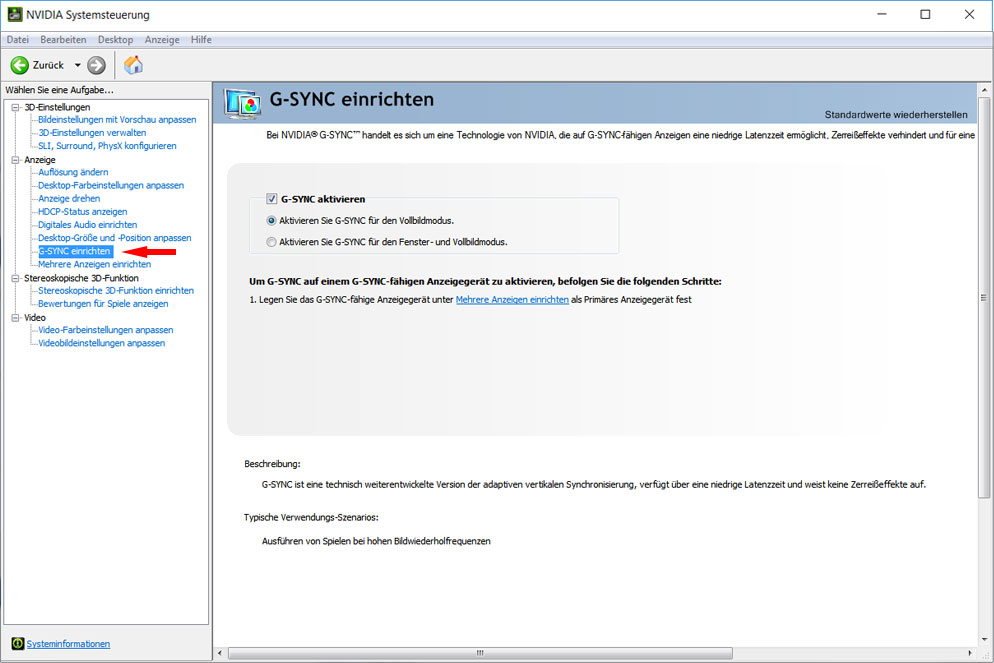This screenshot has height=663, width=994.
Task: Collapse the Stereoskopische 3D-Funktion node
Action: [x=15, y=278]
